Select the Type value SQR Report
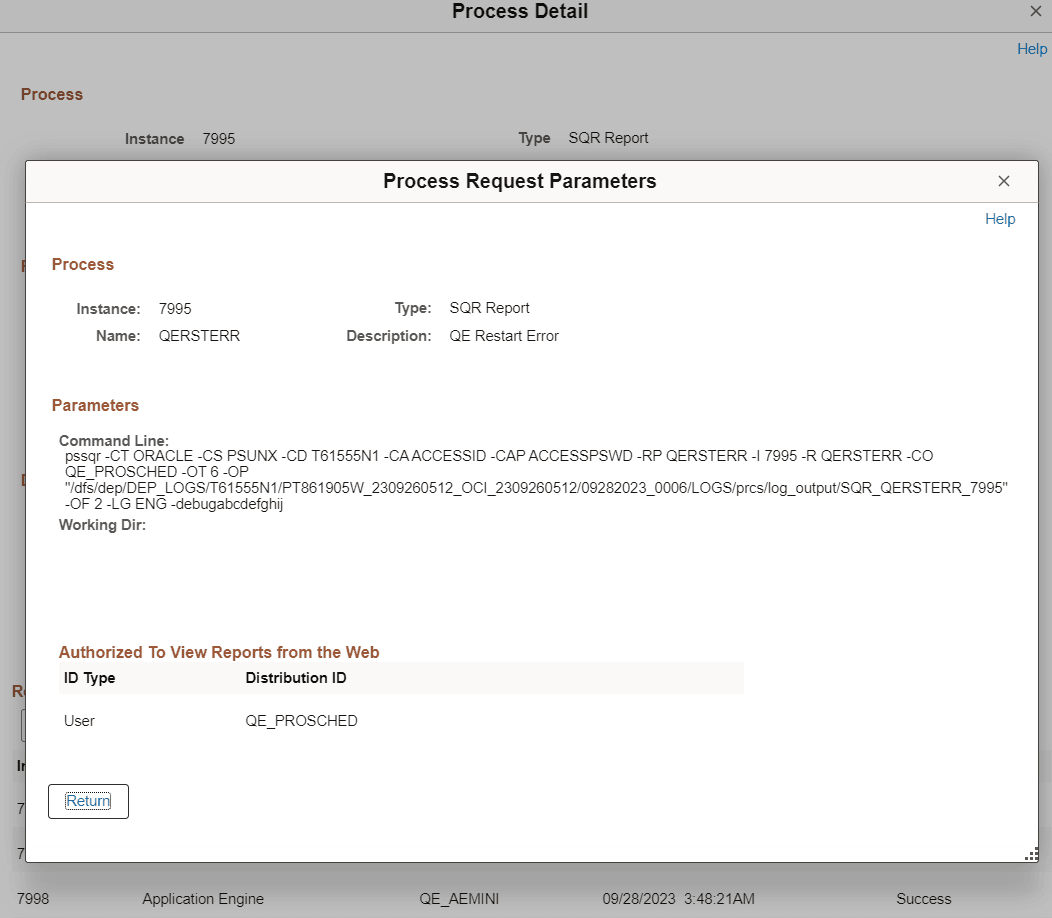 point(489,308)
